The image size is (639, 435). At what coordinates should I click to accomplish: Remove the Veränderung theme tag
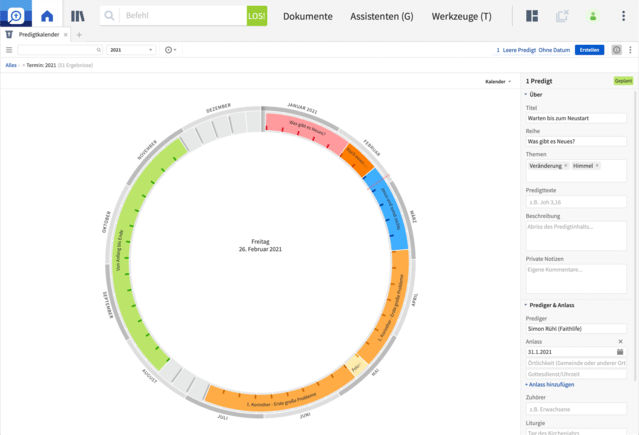coord(565,166)
